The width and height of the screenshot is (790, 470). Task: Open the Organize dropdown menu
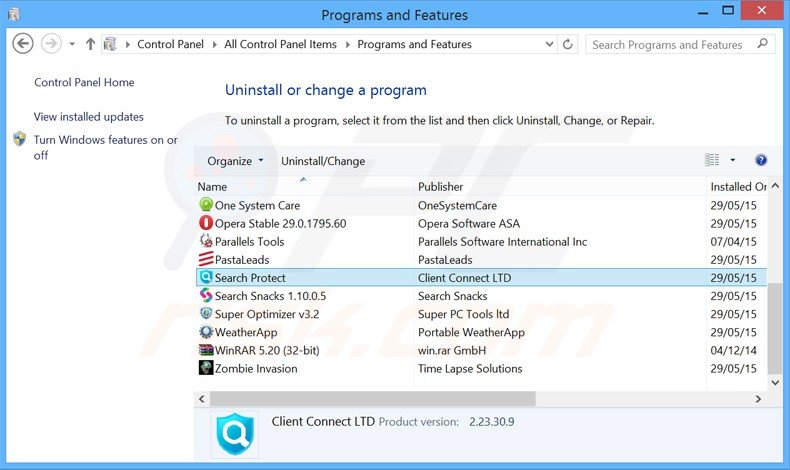pyautogui.click(x=235, y=161)
